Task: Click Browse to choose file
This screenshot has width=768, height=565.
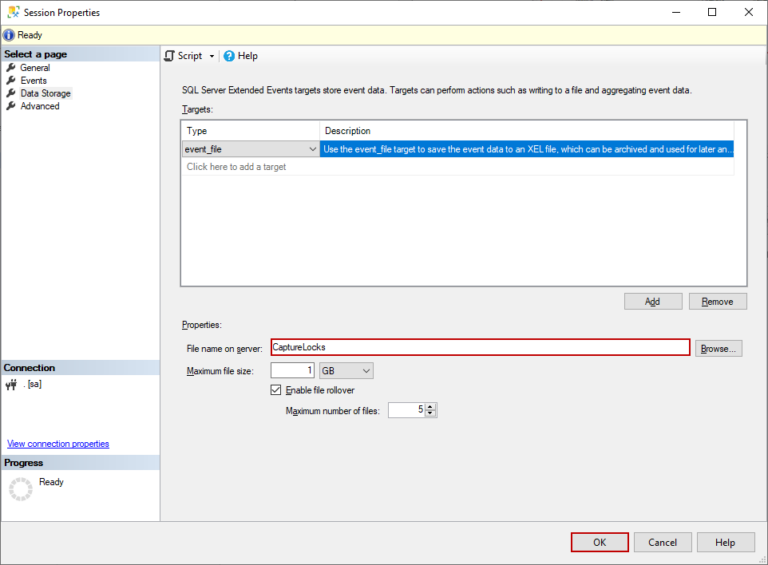Action: click(719, 349)
